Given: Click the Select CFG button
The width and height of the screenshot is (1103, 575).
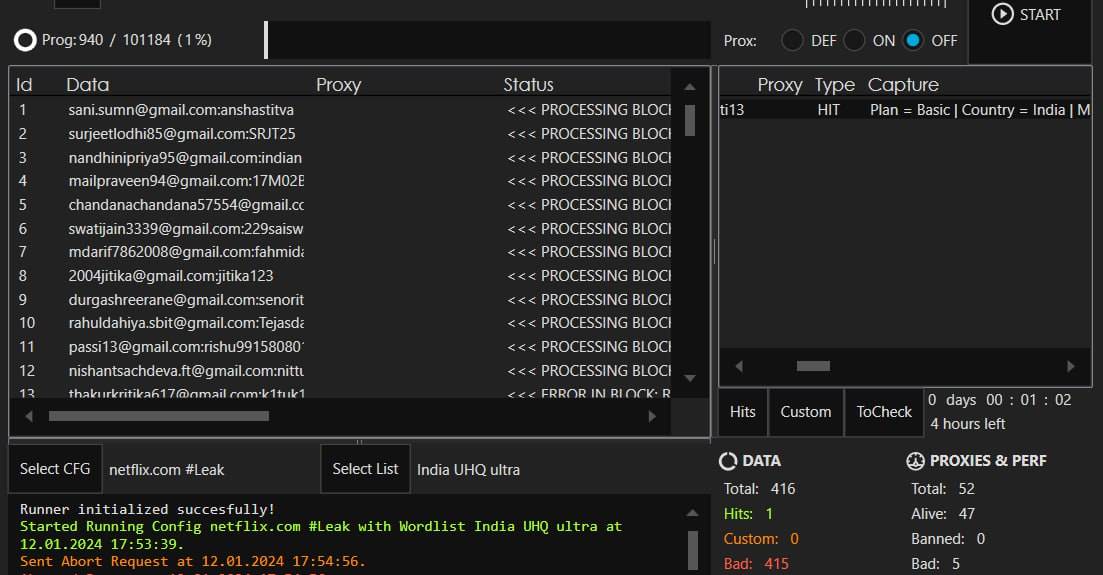Looking at the screenshot, I should tap(55, 469).
